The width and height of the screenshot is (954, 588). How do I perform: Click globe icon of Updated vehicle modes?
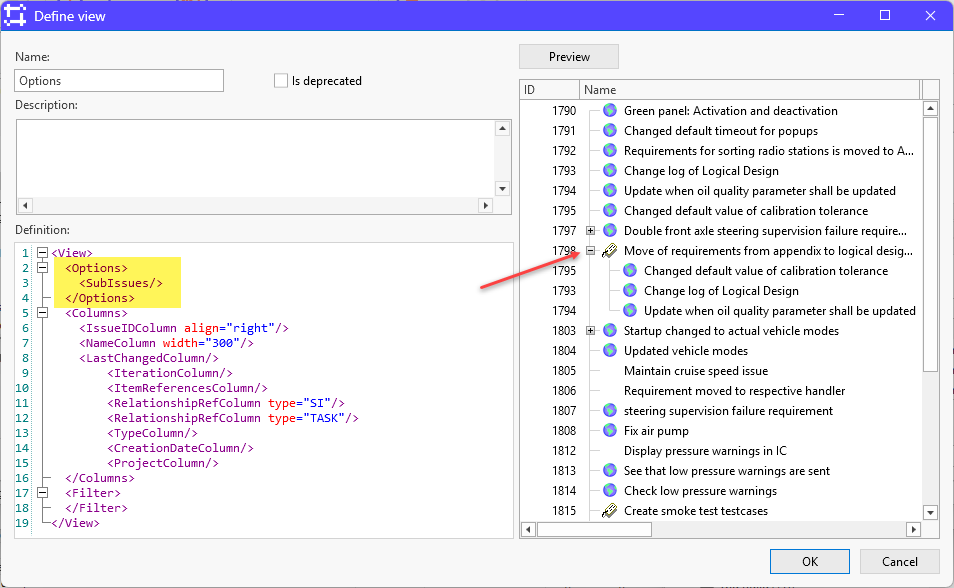610,351
